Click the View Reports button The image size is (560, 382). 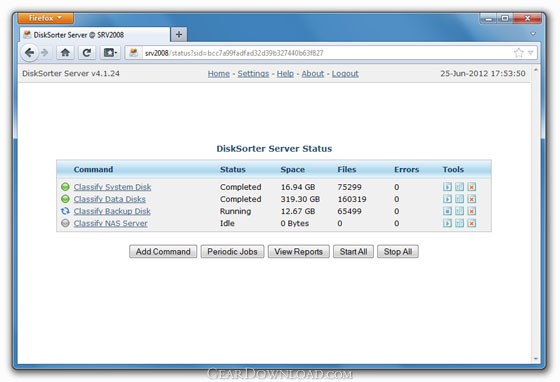(x=299, y=251)
